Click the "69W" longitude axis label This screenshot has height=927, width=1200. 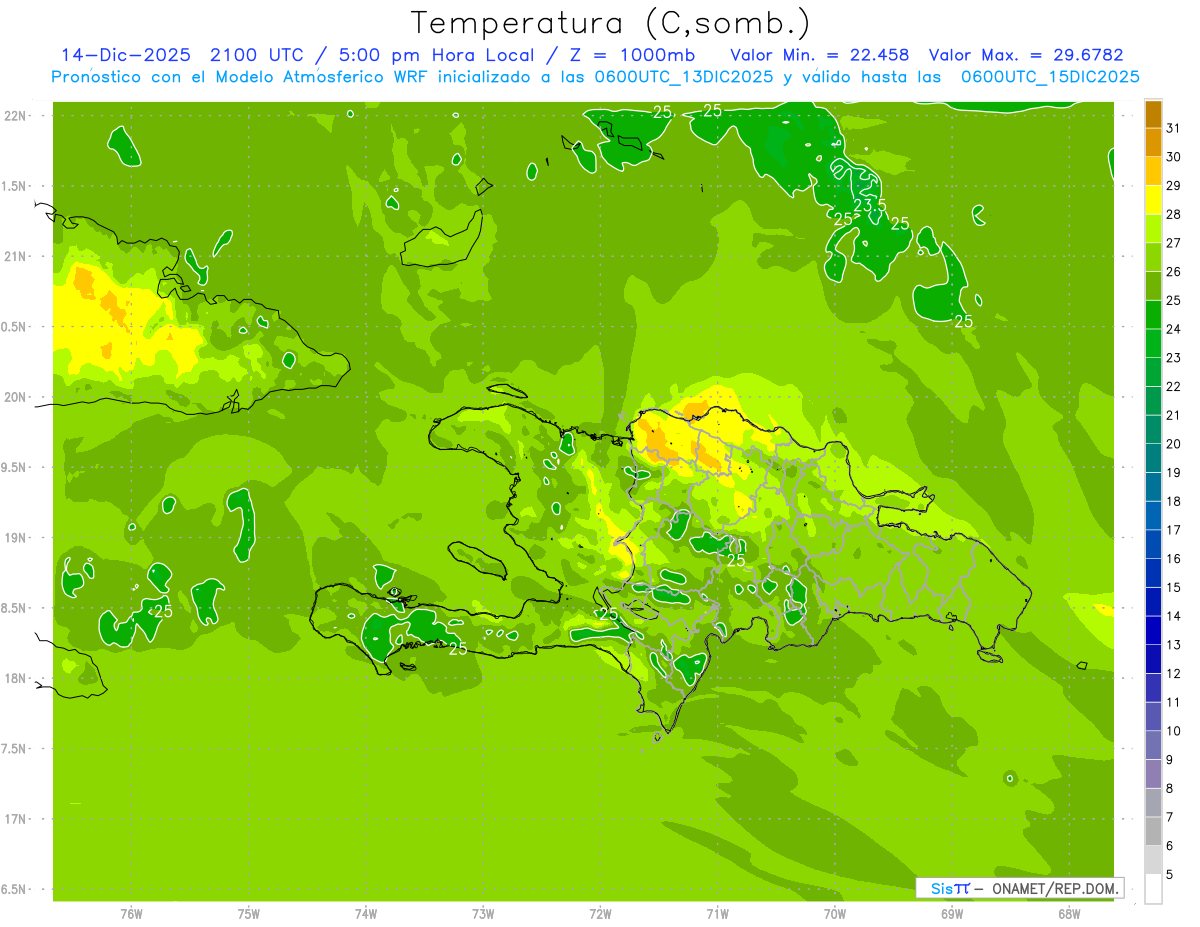(x=952, y=913)
